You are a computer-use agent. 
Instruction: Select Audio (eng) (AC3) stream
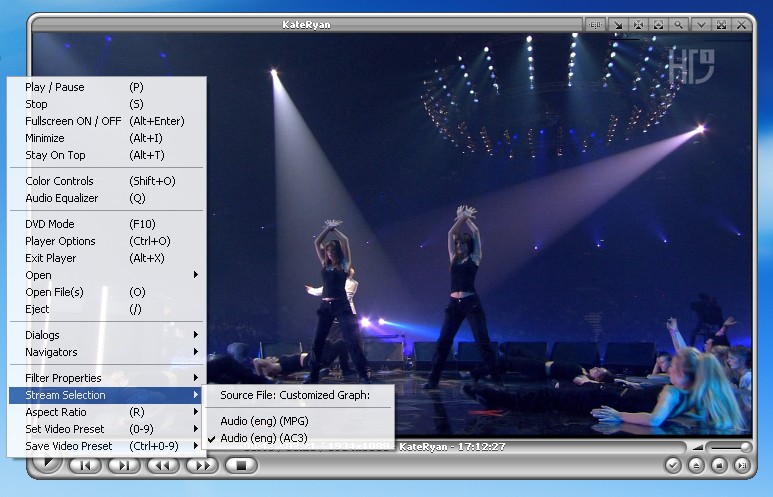[x=300, y=438]
